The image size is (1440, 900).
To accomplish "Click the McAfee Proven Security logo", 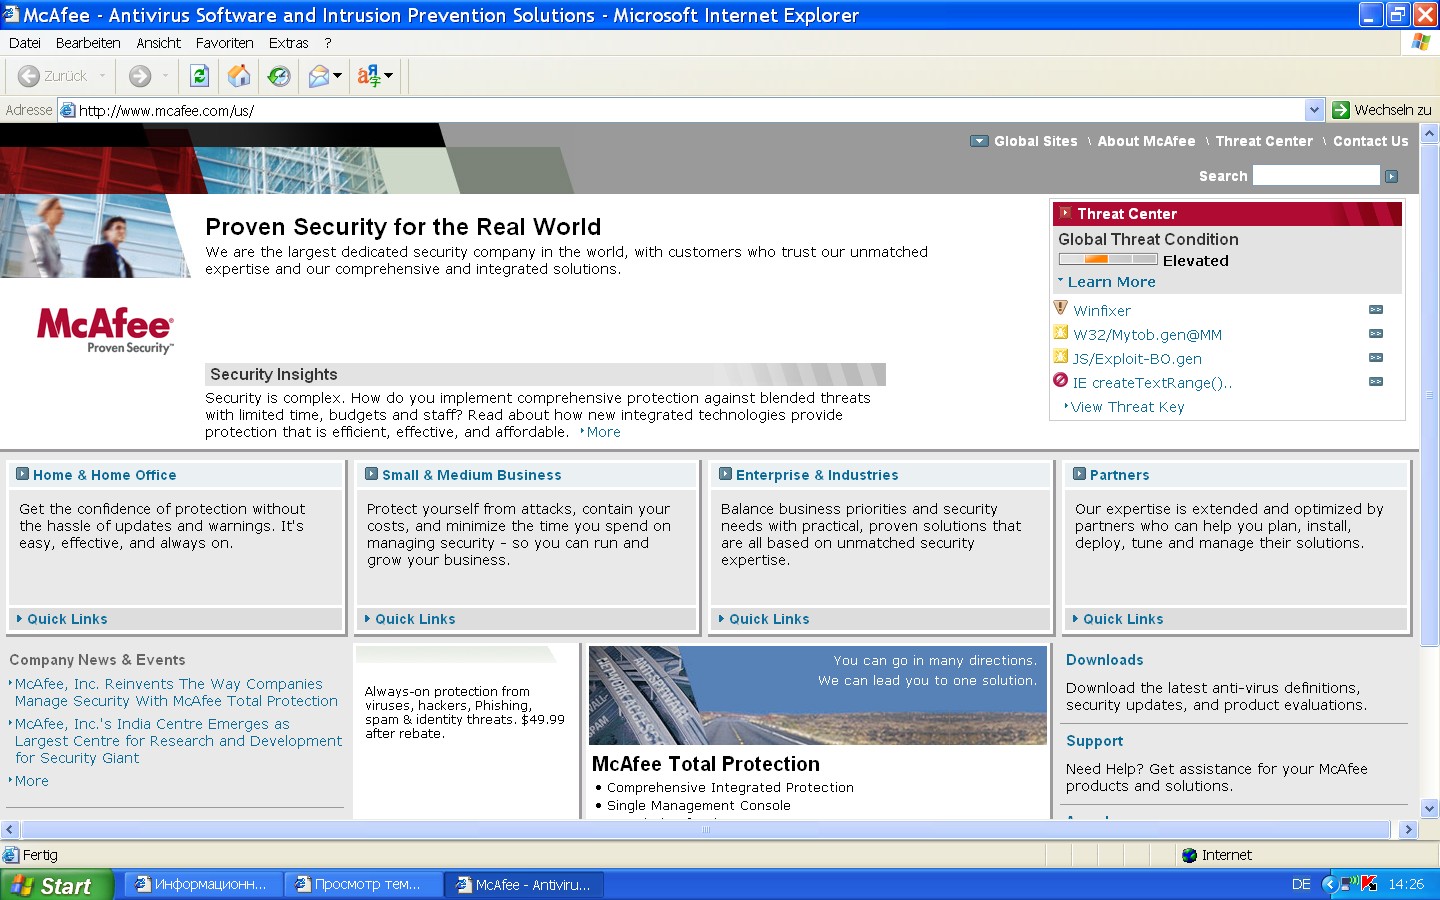I will pos(105,330).
